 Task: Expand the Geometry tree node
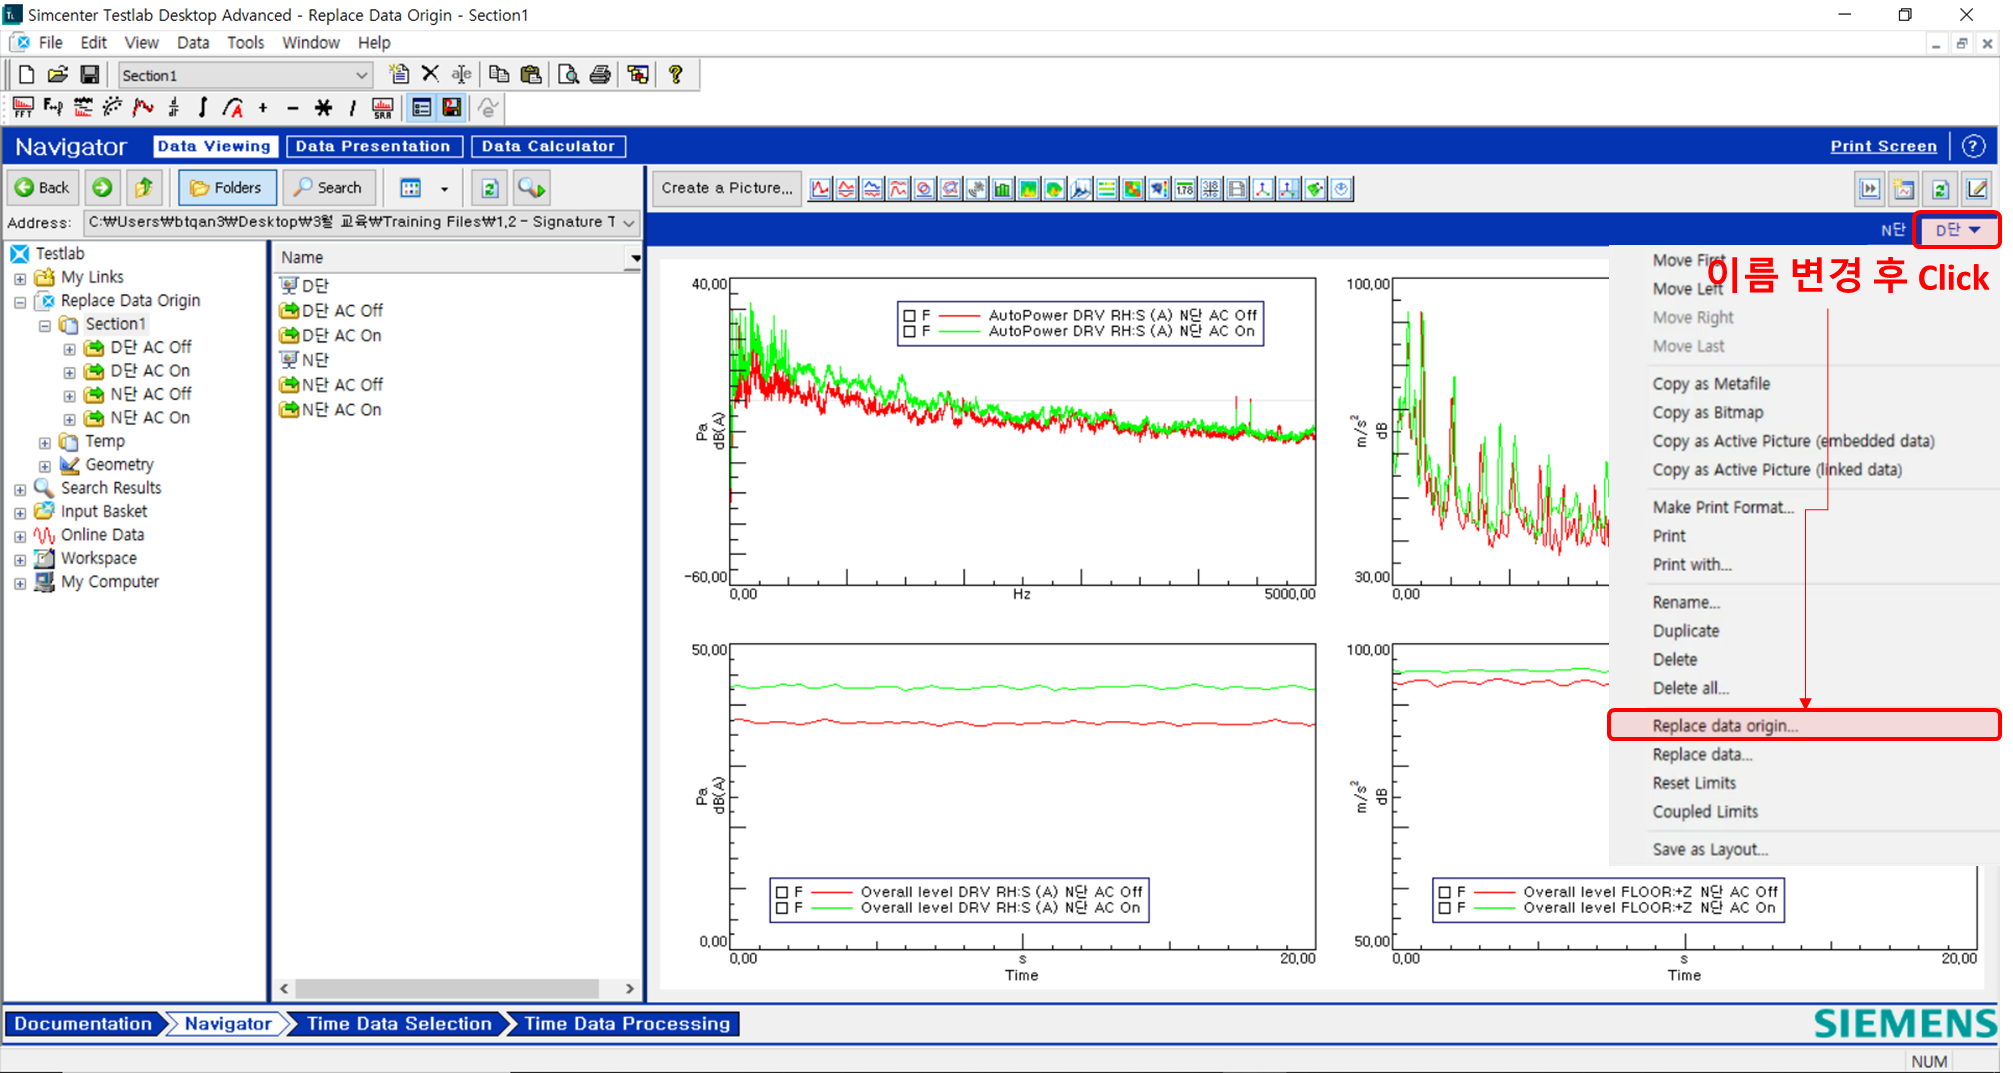(45, 466)
